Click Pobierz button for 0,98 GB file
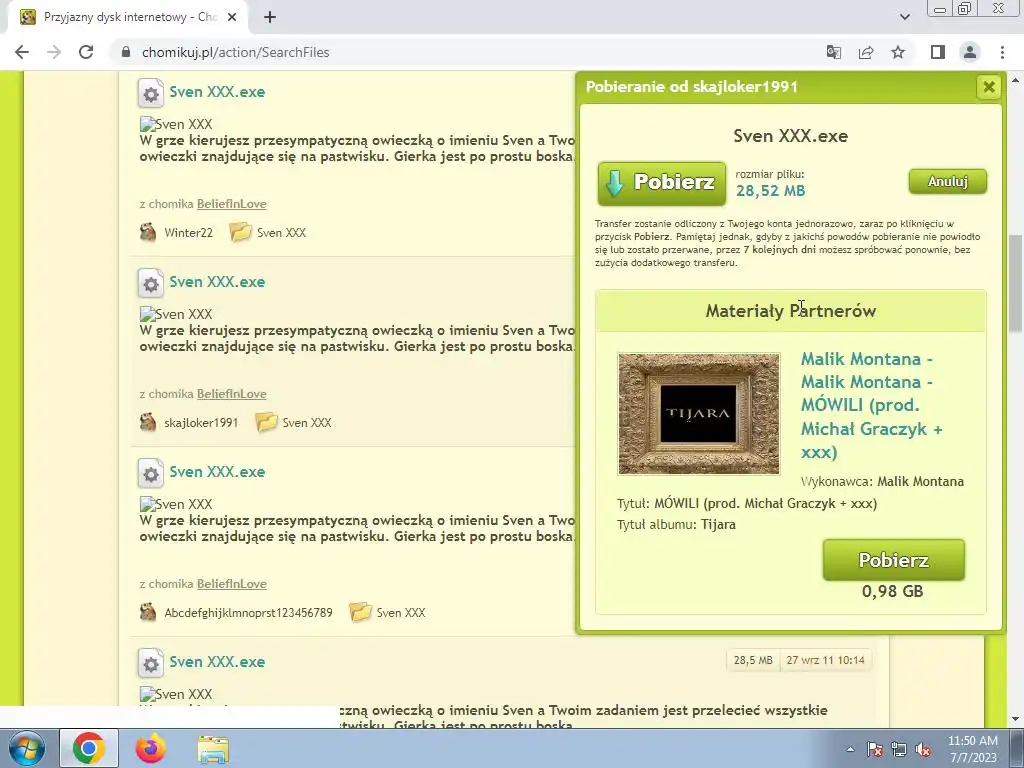 point(893,560)
